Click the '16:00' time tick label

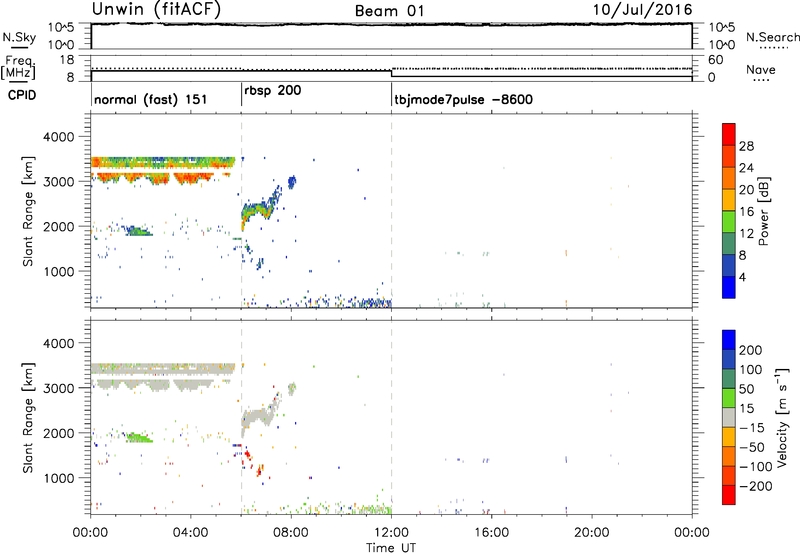tap(491, 533)
